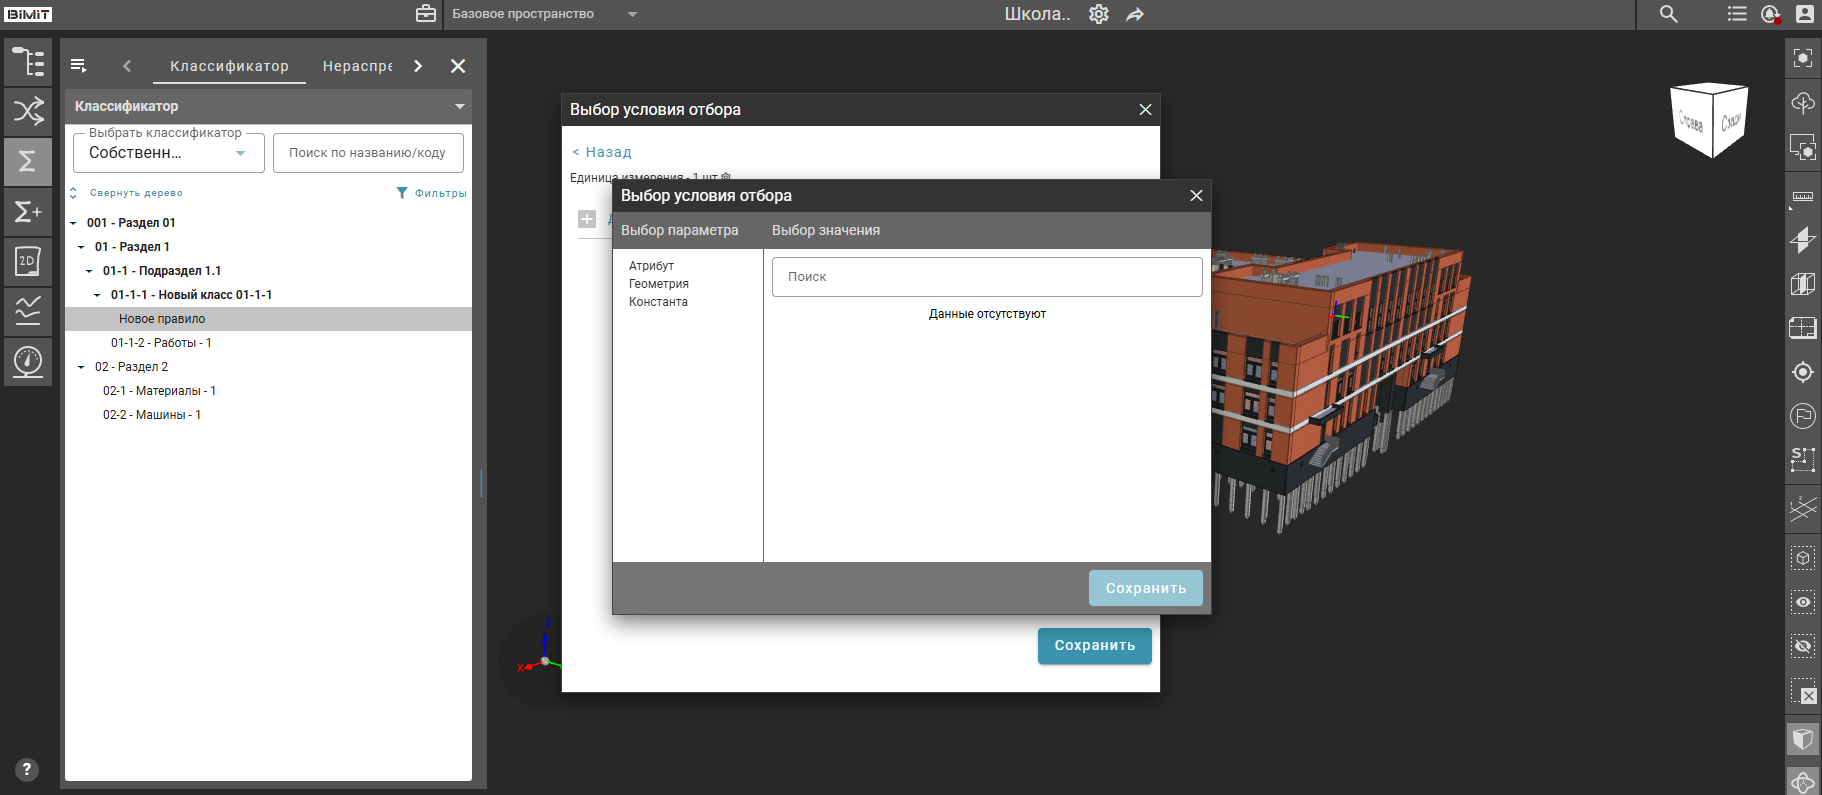Click the flag marker tool icon
This screenshot has width=1822, height=795.
point(1803,416)
